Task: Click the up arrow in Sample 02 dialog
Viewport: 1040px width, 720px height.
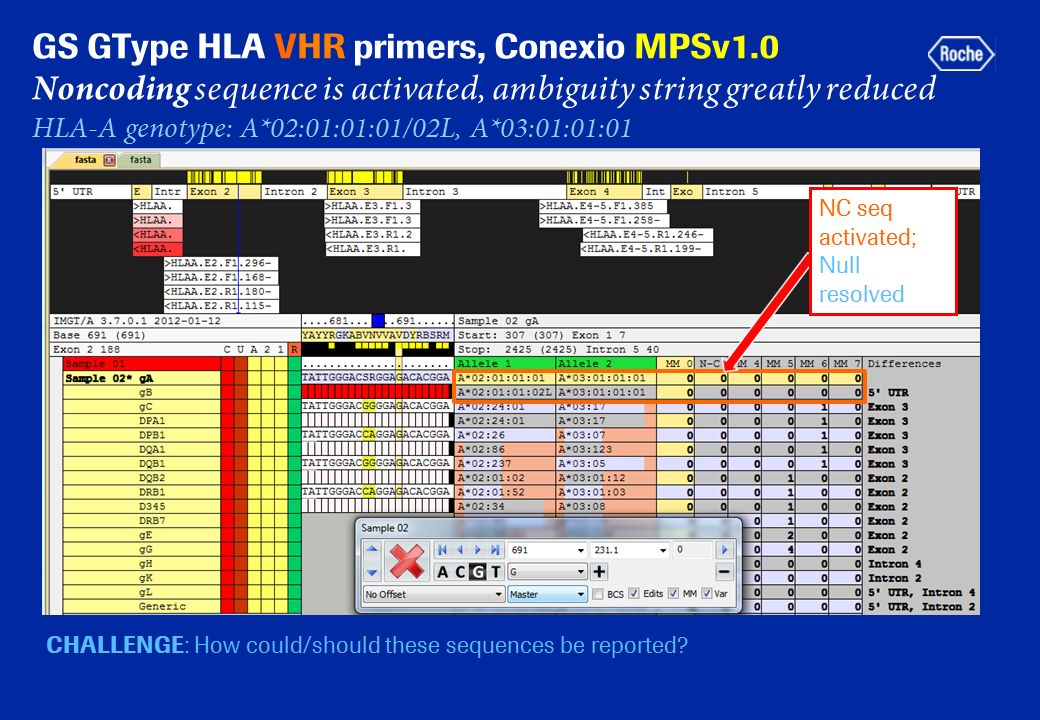Action: [372, 549]
